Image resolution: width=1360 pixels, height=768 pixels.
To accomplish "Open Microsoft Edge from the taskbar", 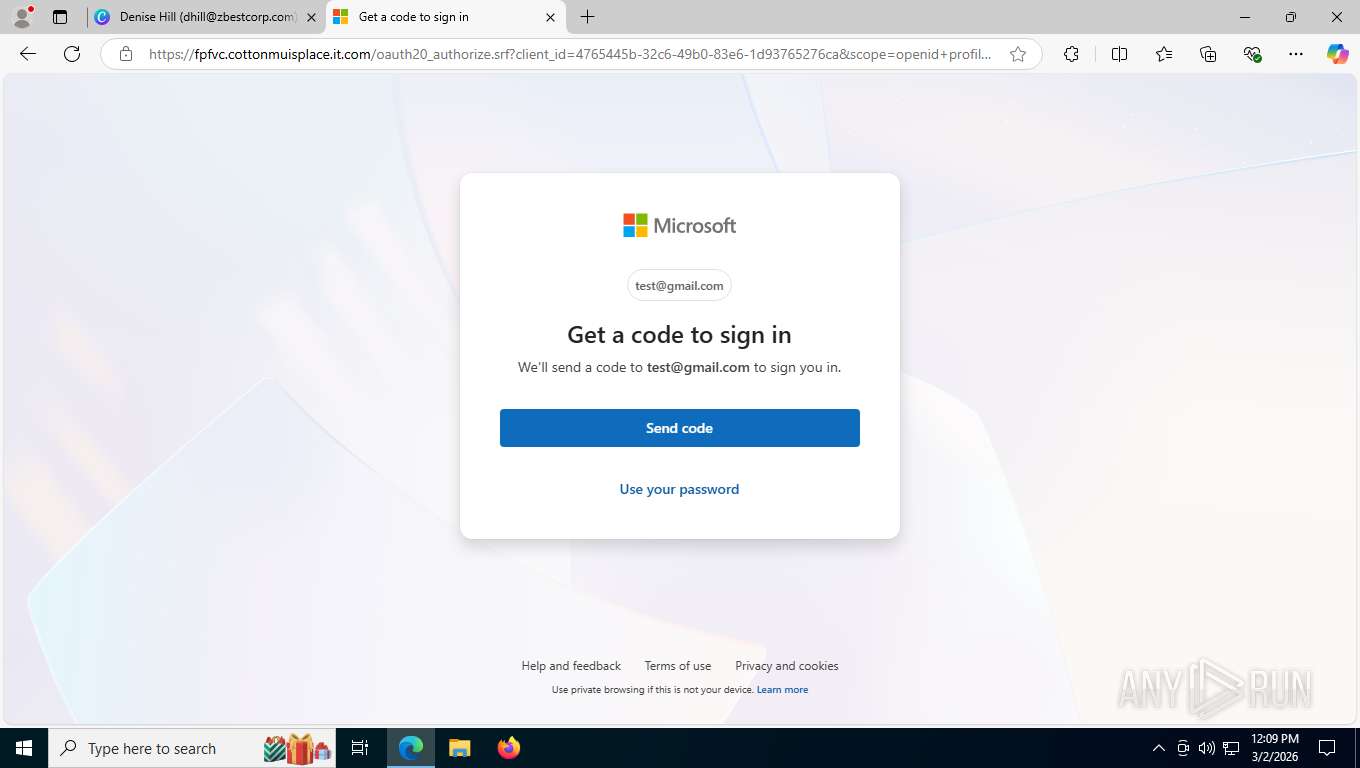I will (x=411, y=748).
